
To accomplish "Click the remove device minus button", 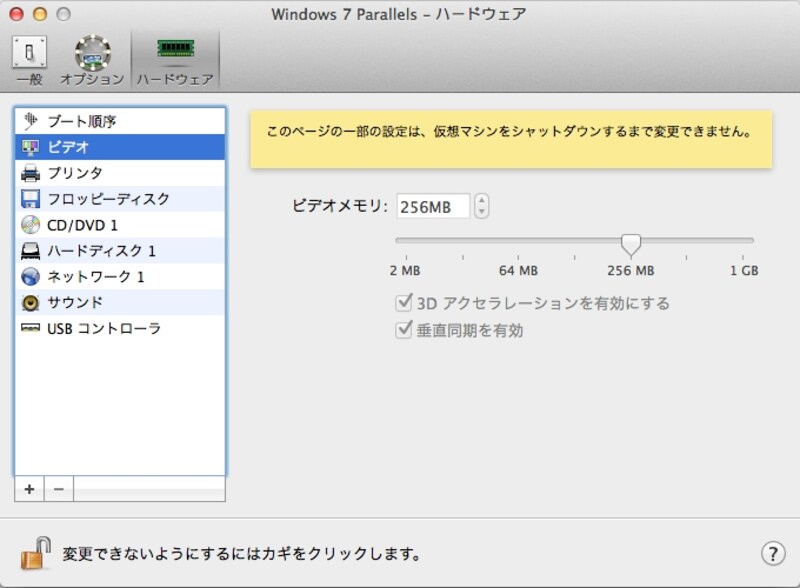I will 58,489.
